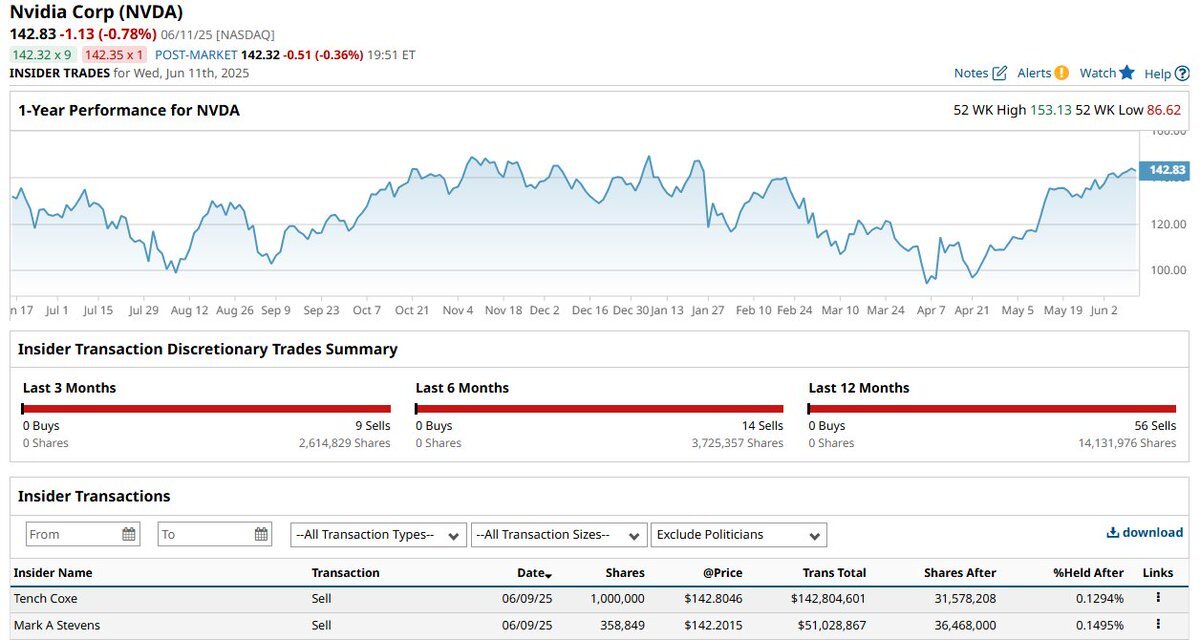Open the All Transaction Types dropdown
The image size is (1200, 640).
[x=378, y=534]
